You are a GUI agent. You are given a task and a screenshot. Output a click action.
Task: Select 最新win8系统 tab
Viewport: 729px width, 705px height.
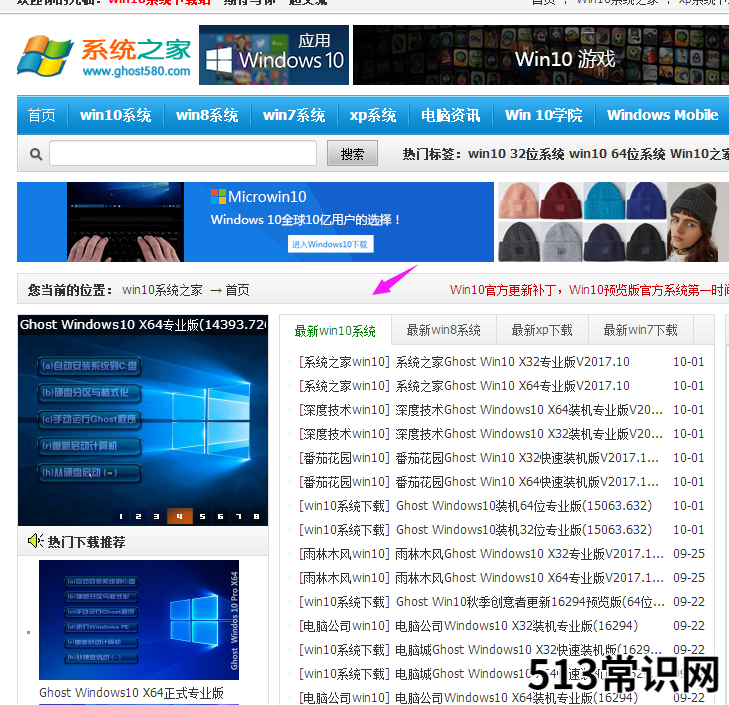444,330
